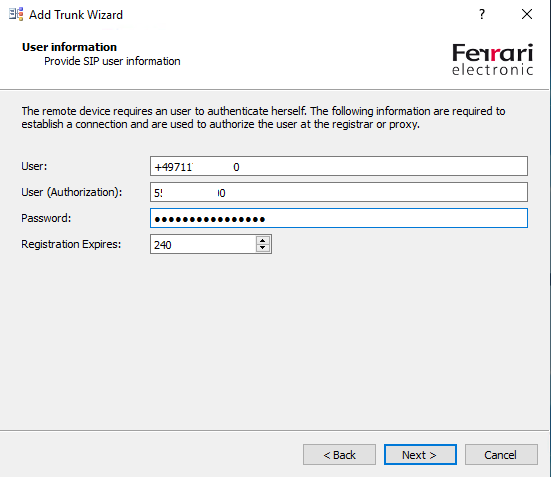Image resolution: width=551 pixels, height=477 pixels.
Task: Click the authentication description paragraph
Action: 263,118
